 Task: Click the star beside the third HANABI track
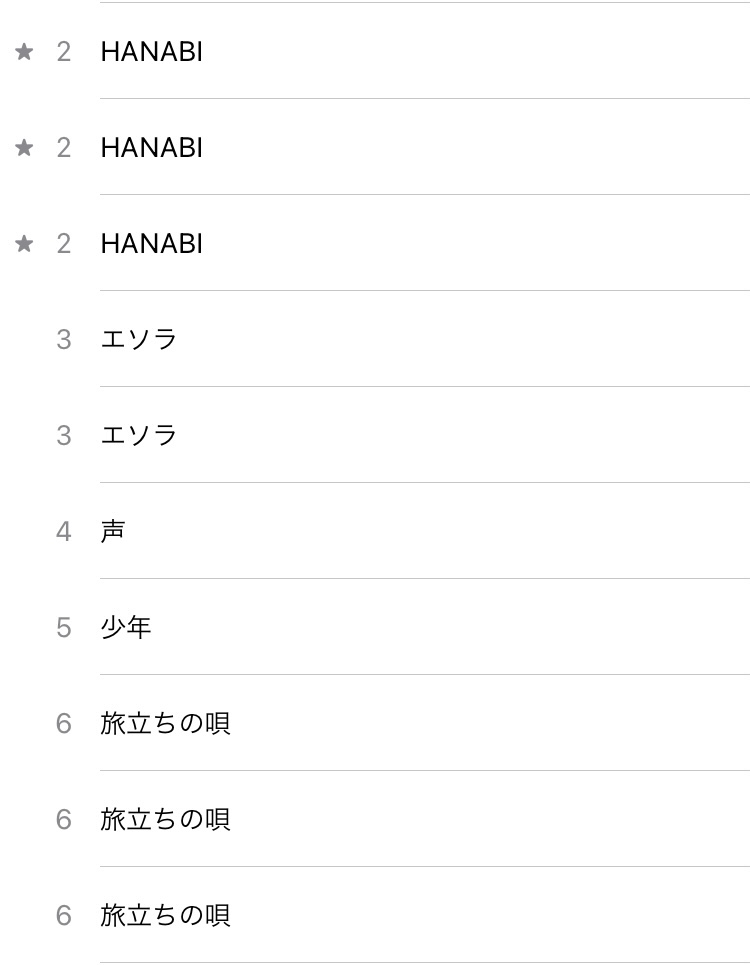[x=25, y=244]
